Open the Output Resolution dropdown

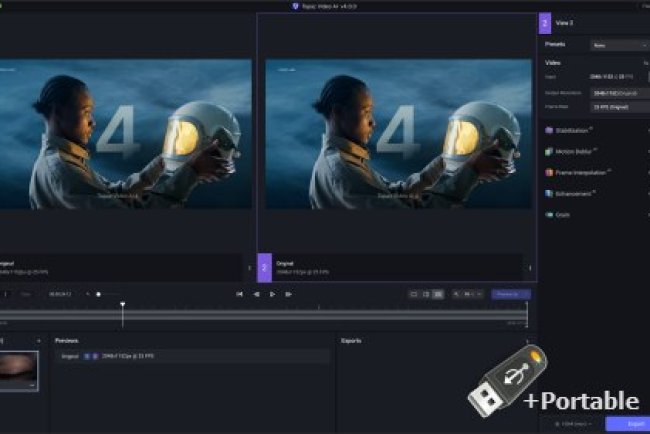620,93
